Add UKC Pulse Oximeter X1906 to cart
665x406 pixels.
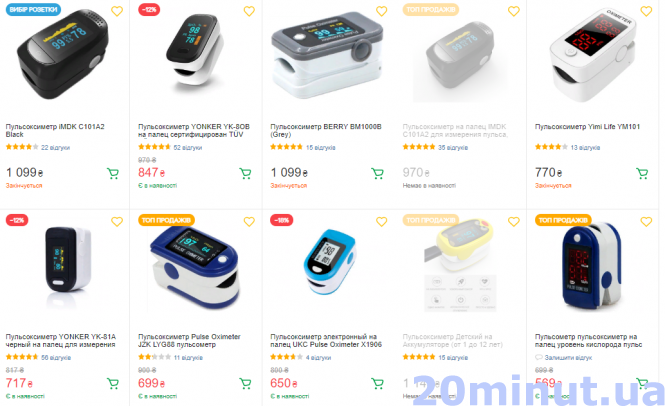point(377,384)
